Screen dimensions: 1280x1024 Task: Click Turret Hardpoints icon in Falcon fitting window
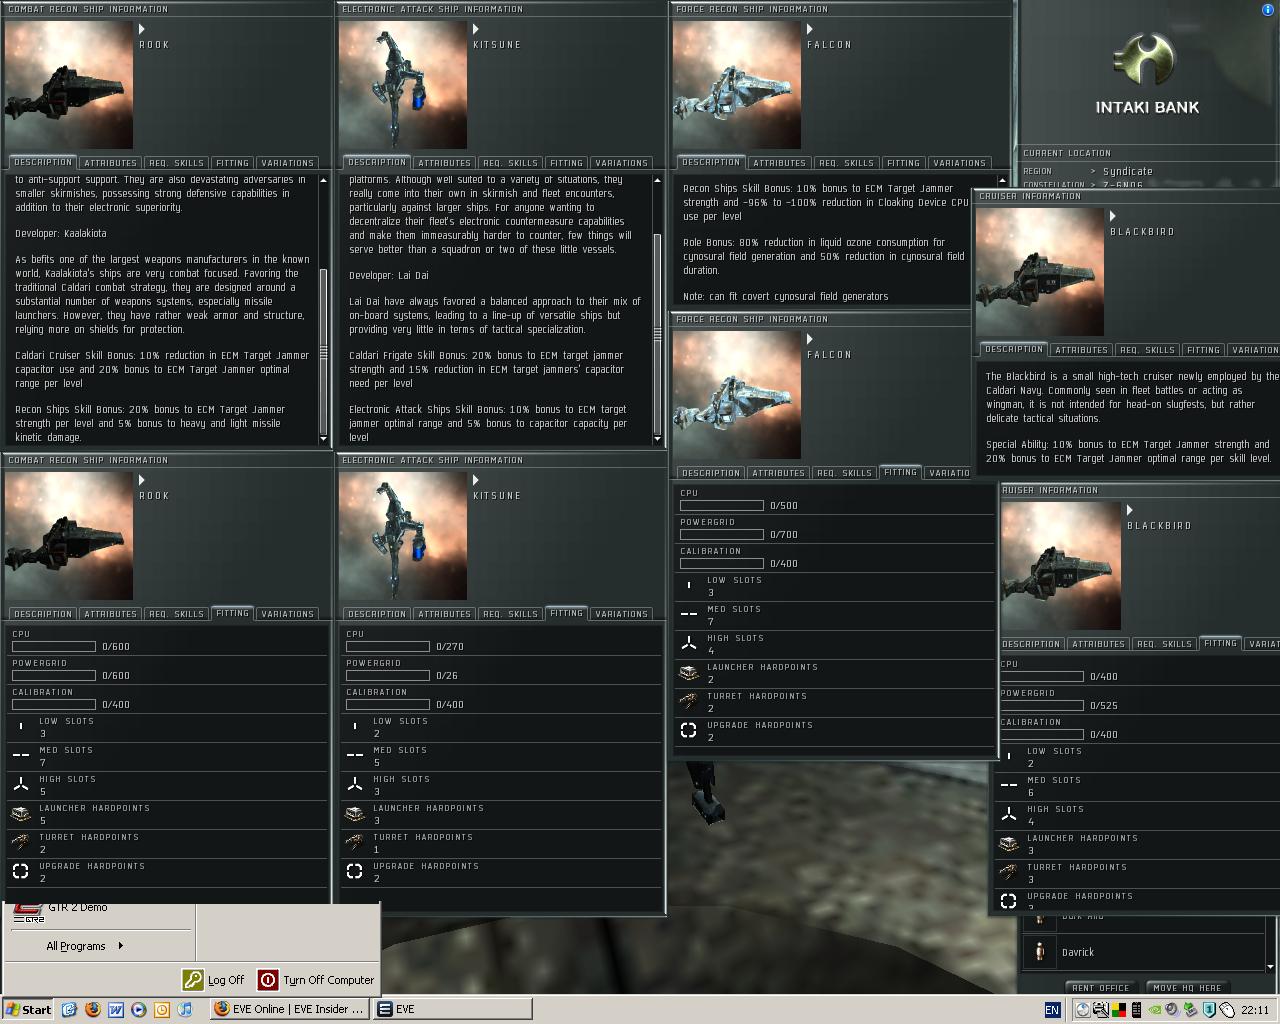[x=689, y=702]
